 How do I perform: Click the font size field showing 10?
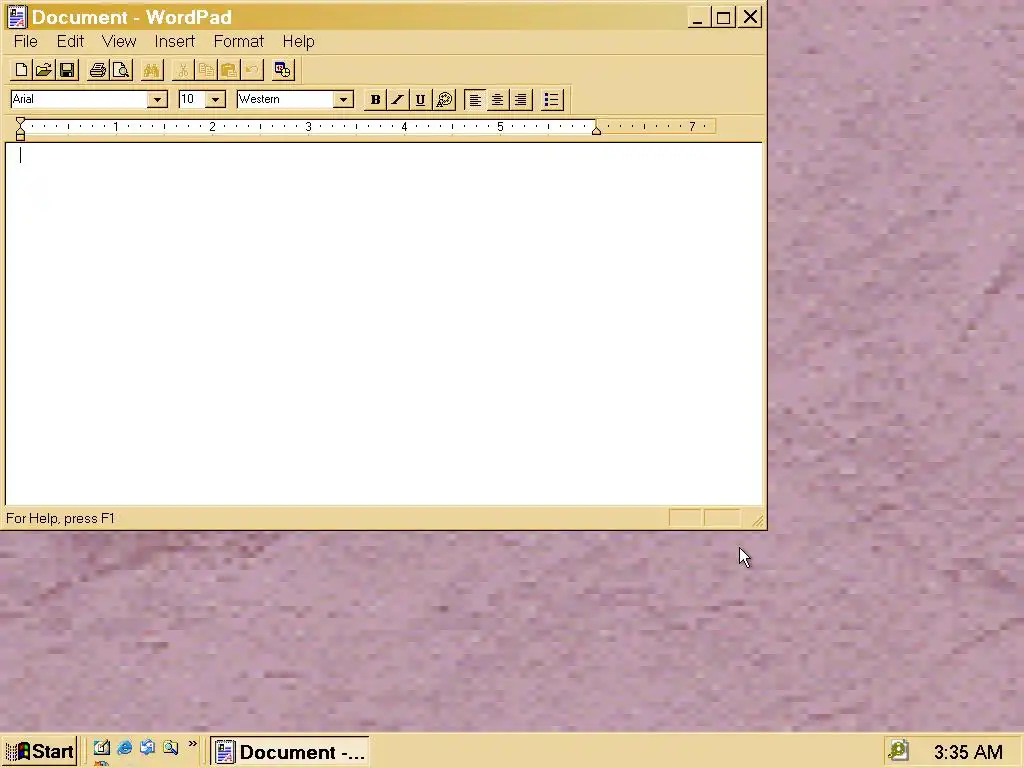pos(192,99)
